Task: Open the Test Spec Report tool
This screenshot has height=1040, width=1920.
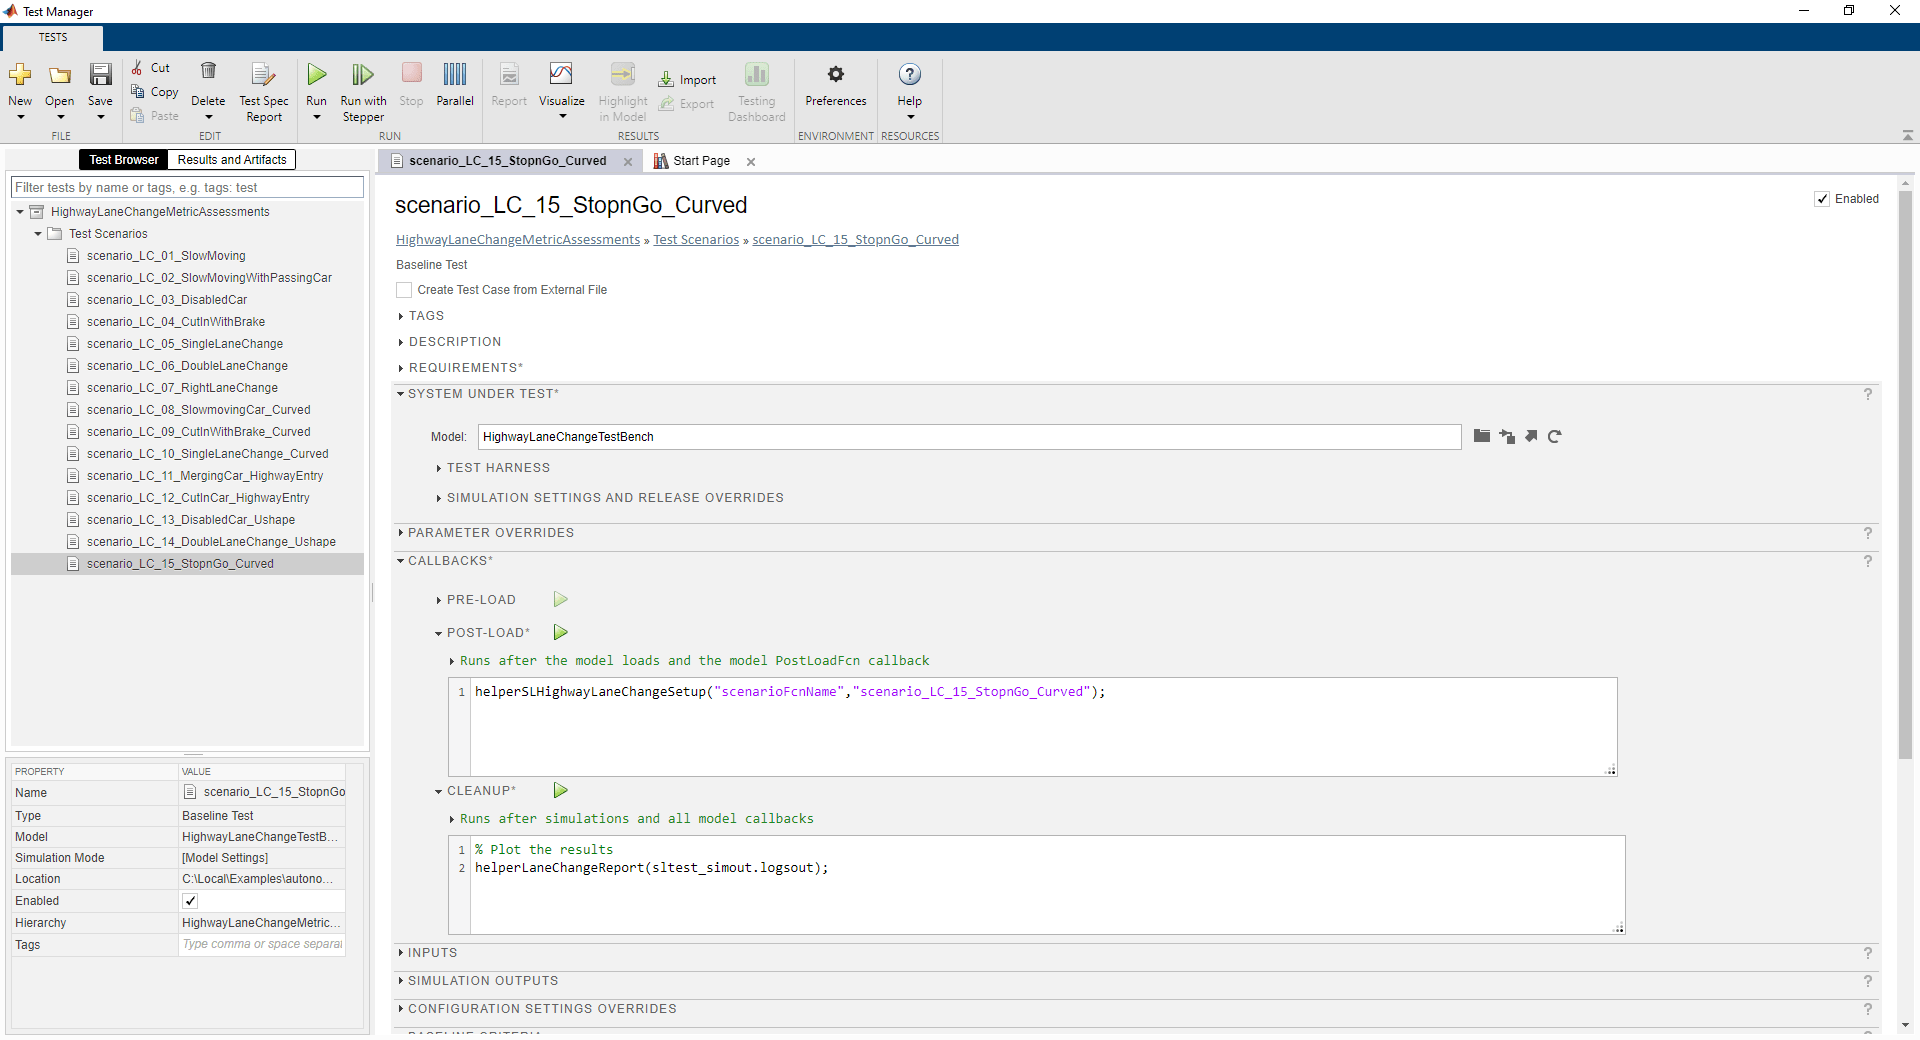Action: click(x=263, y=75)
